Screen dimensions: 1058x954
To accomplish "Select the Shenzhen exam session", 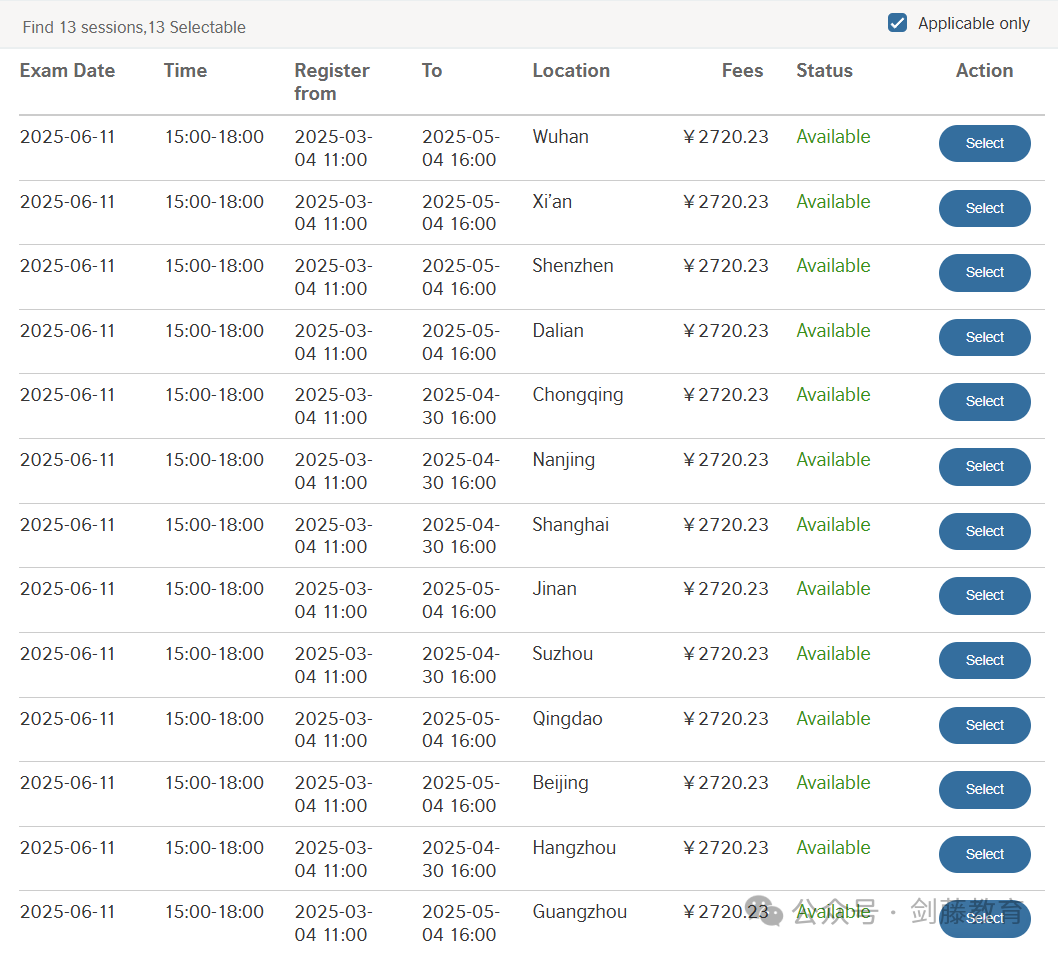I will click(984, 273).
